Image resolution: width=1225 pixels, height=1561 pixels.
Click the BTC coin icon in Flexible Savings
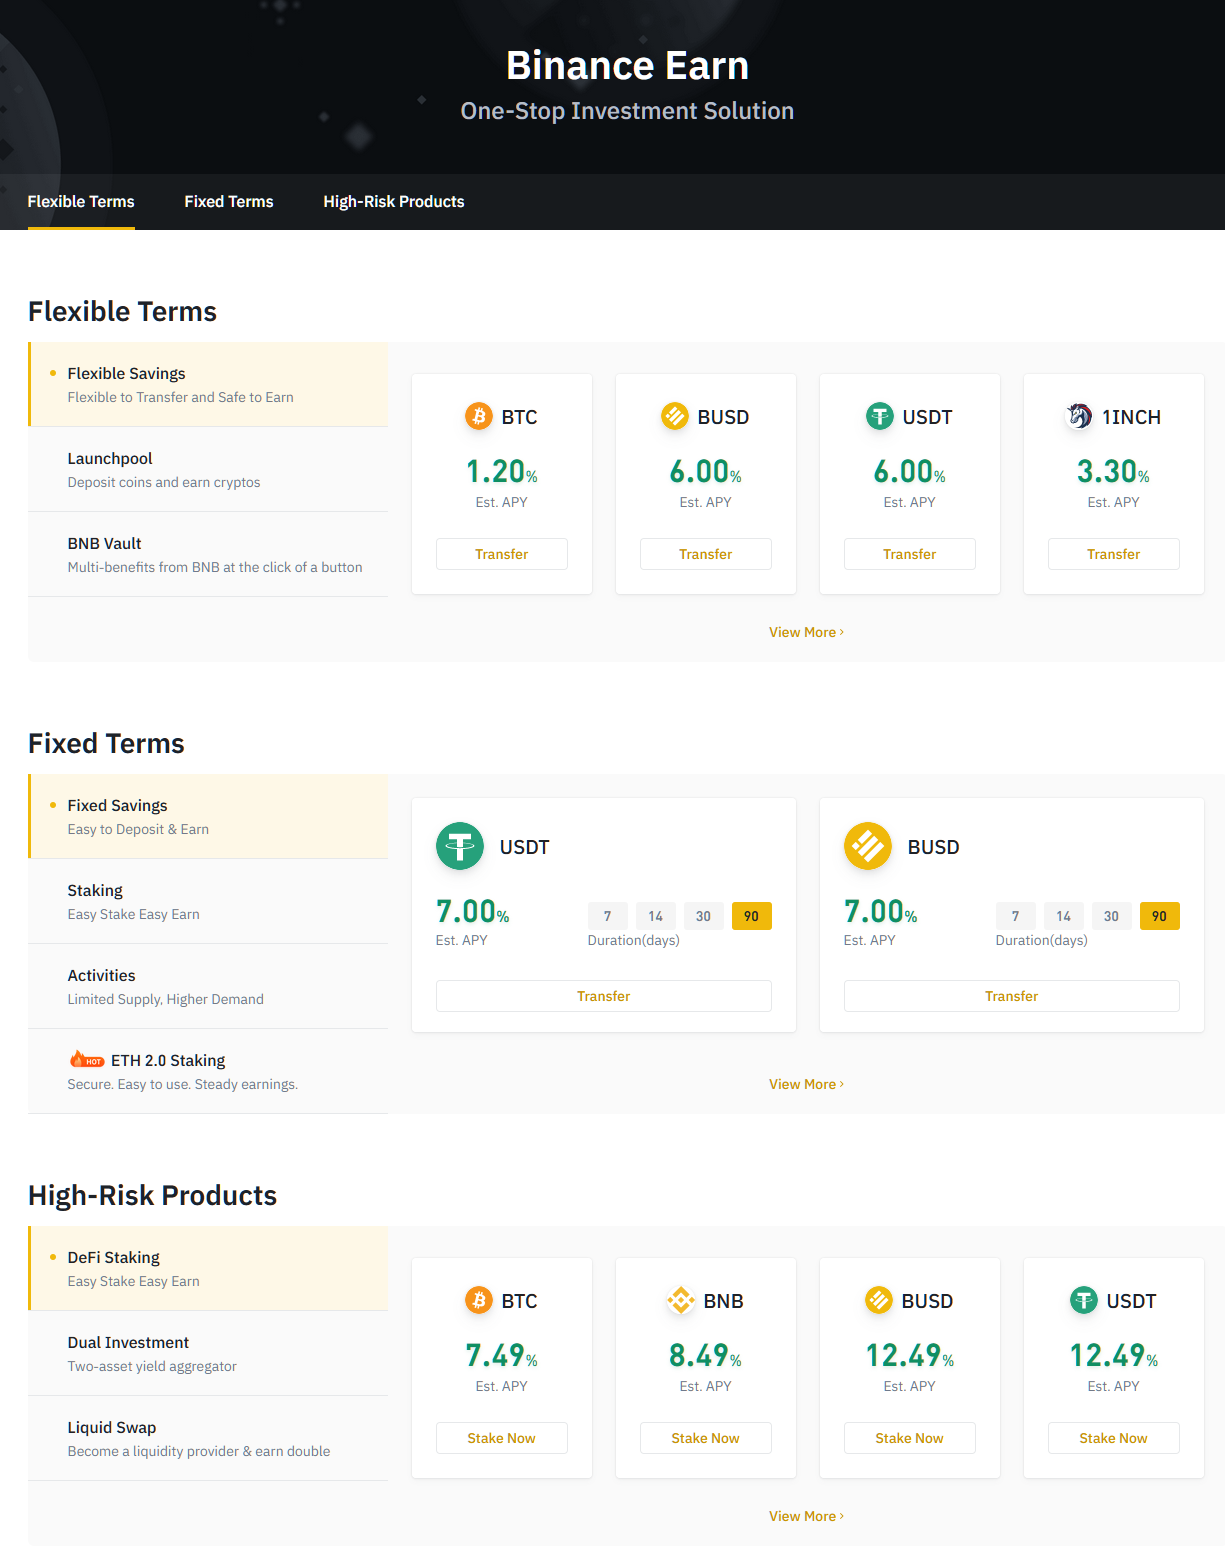tap(479, 416)
